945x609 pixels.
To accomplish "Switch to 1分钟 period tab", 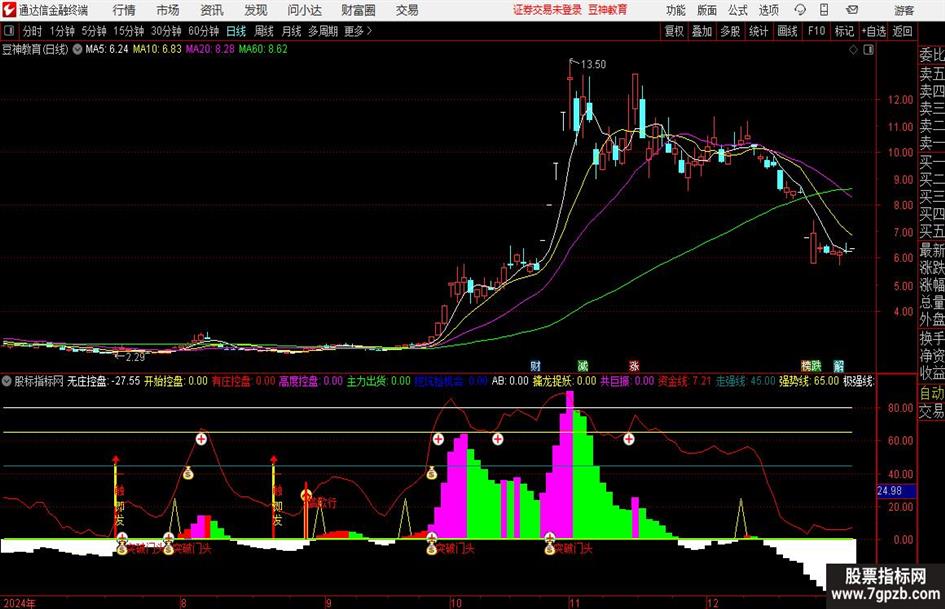I will [x=62, y=31].
